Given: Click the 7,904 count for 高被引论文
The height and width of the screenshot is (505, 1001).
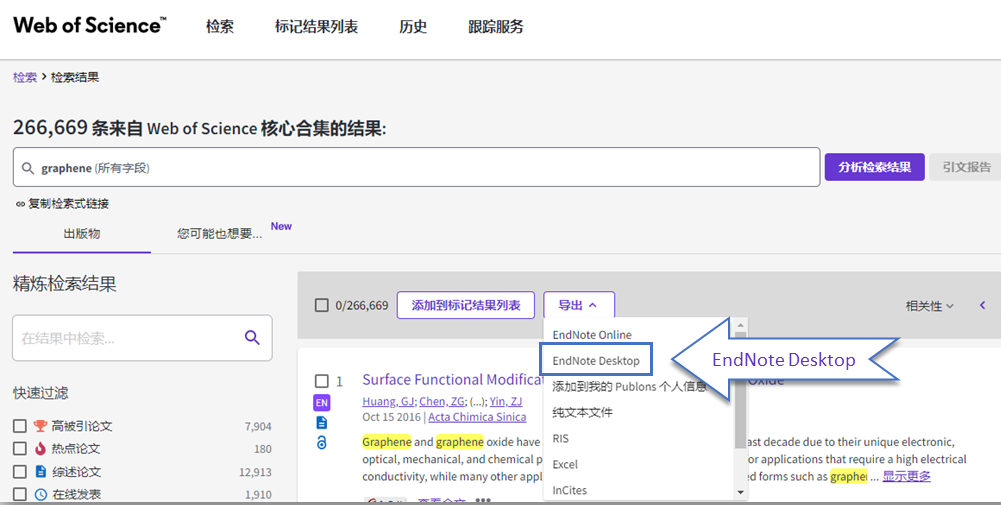Looking at the screenshot, I should (x=258, y=426).
